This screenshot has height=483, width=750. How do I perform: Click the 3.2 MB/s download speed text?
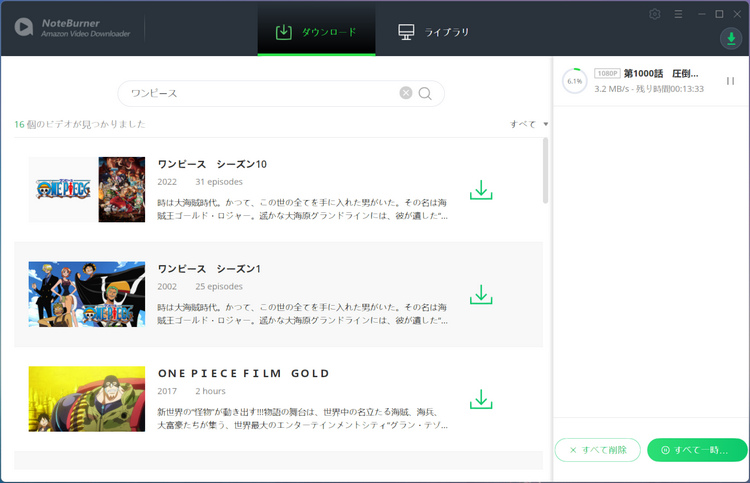click(x=611, y=89)
